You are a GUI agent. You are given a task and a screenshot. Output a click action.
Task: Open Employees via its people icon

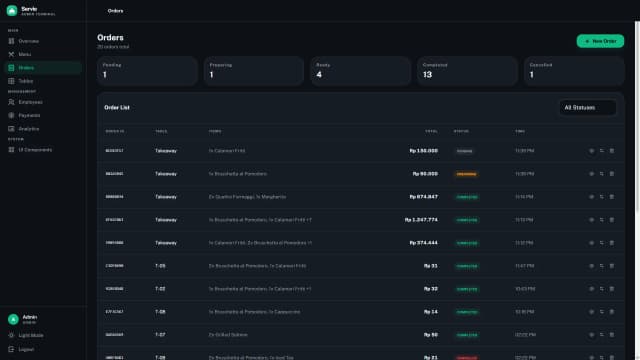11,102
